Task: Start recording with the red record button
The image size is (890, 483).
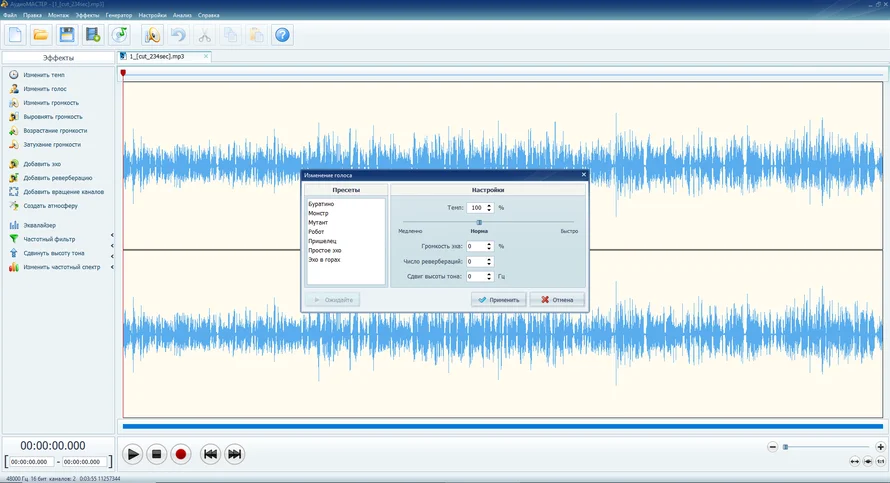Action: click(180, 454)
